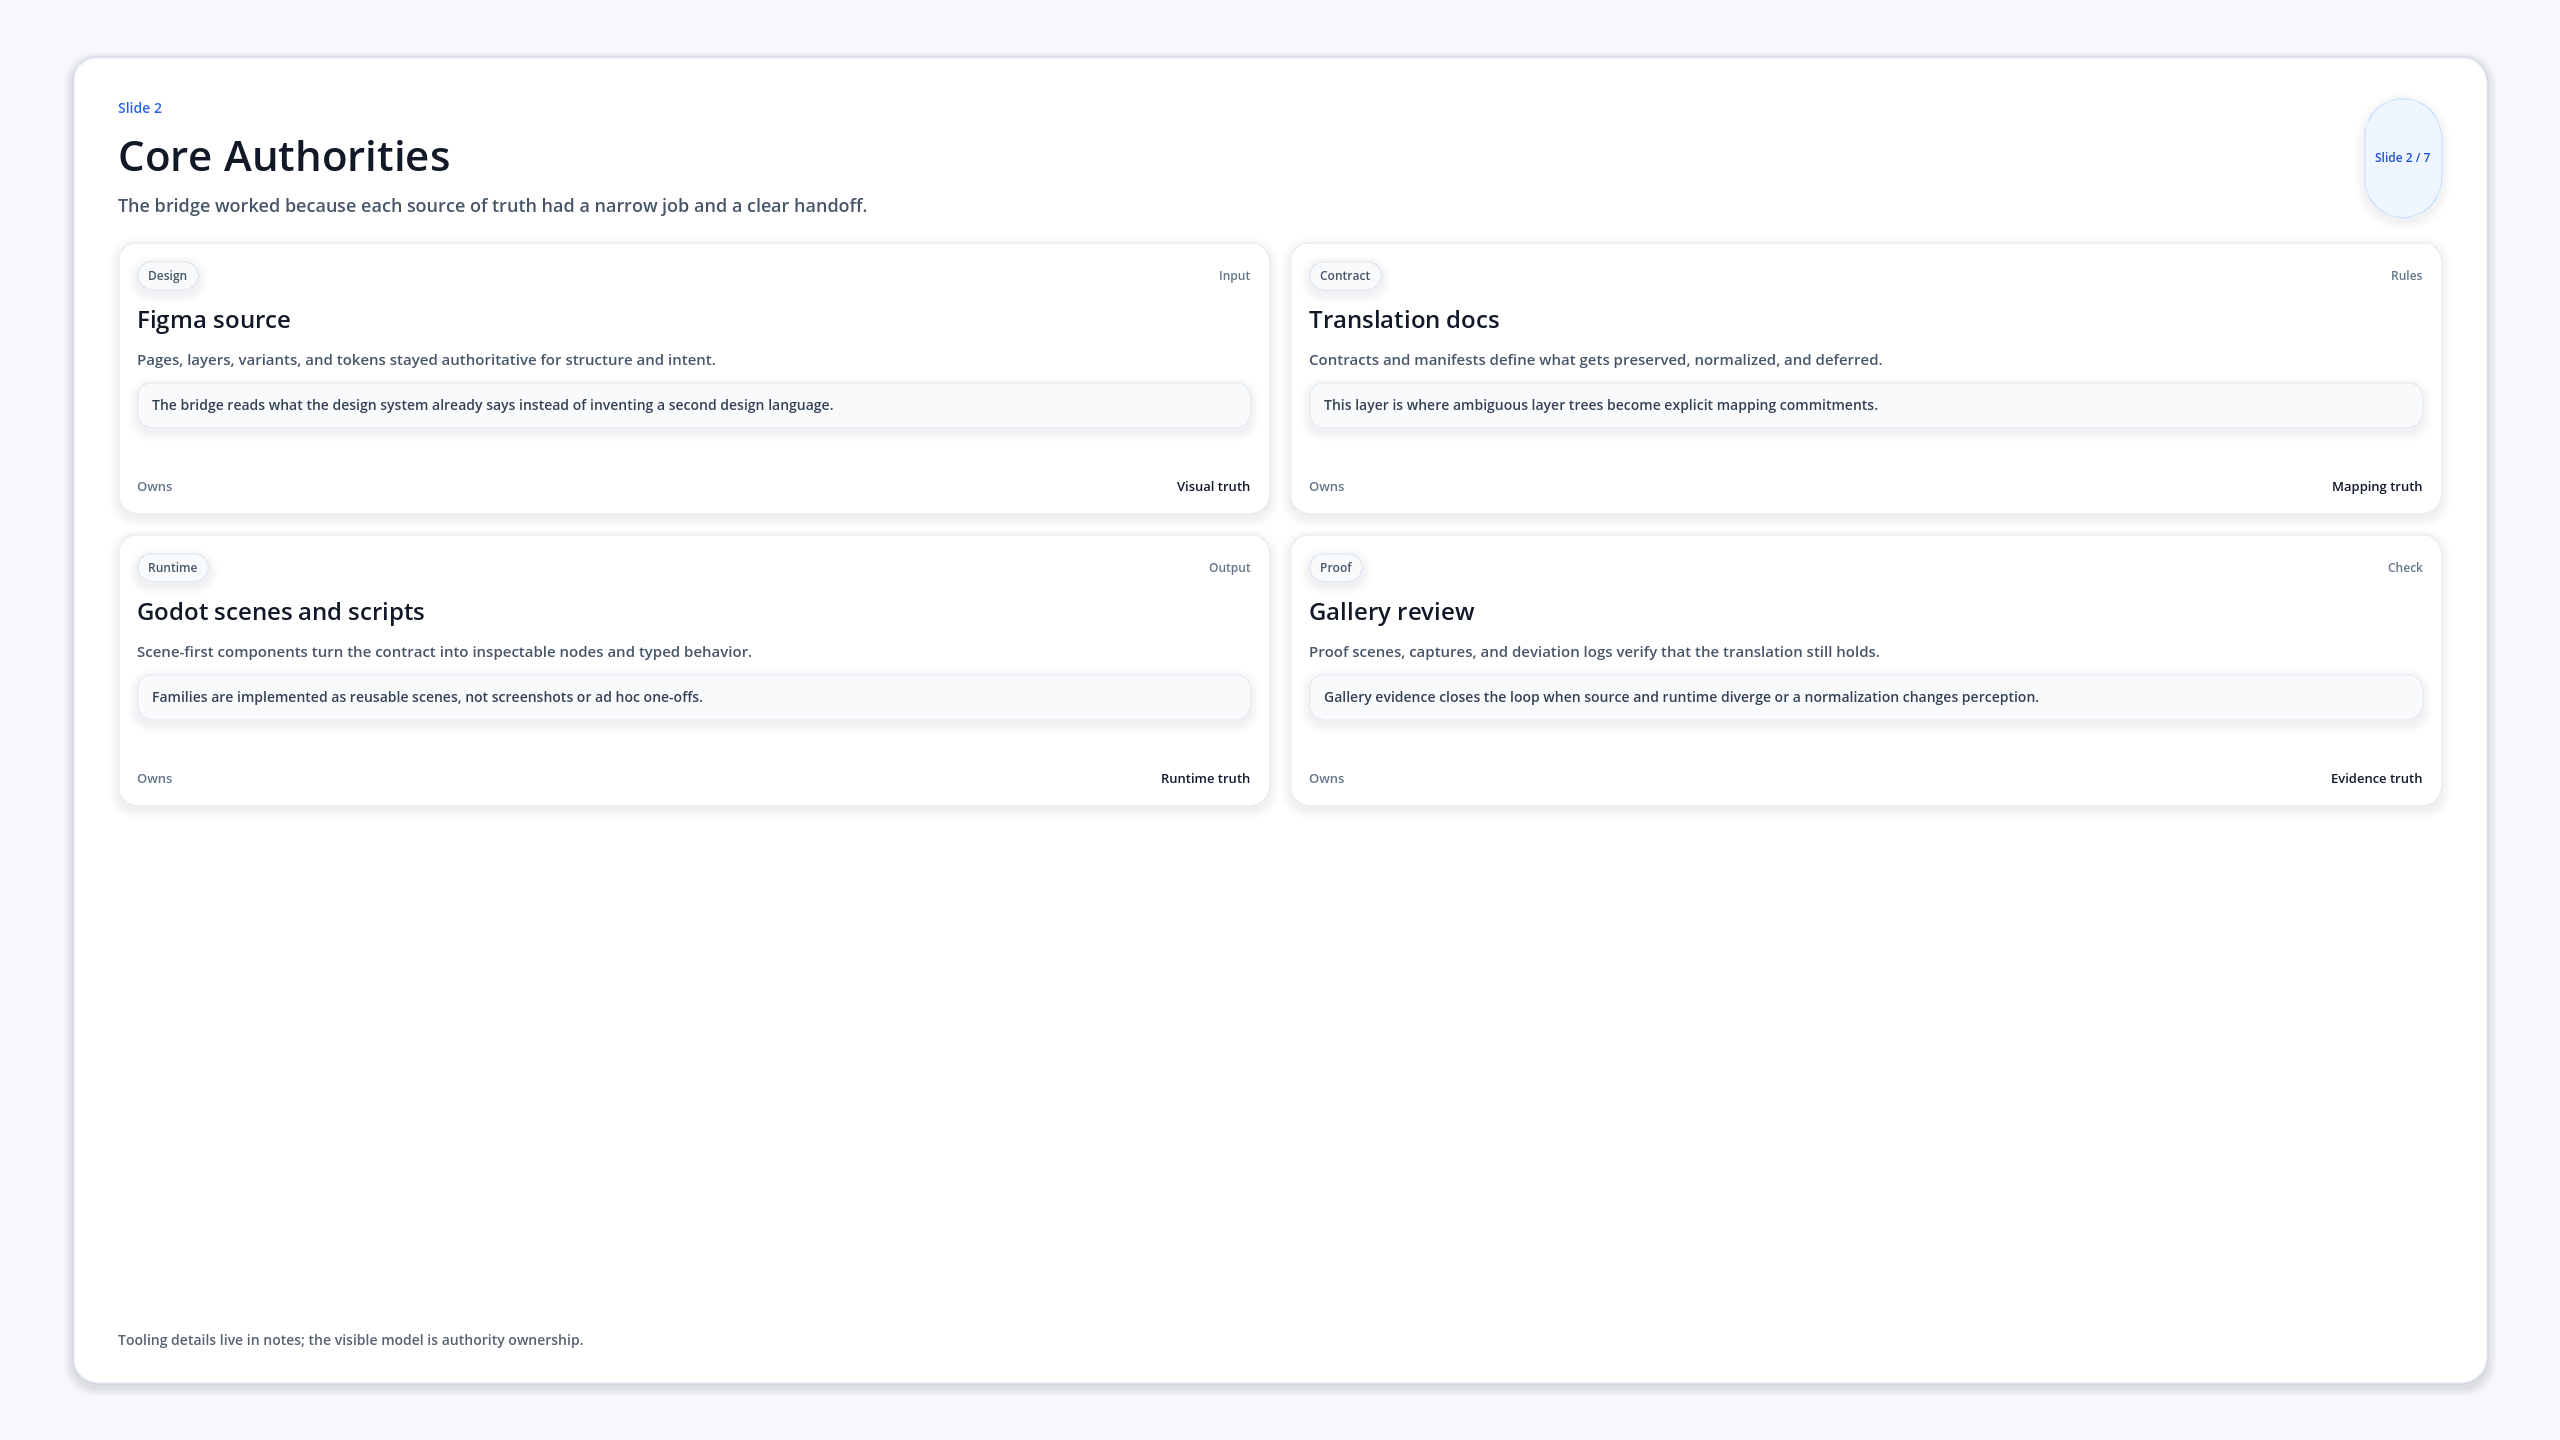Click the 'Rules' label on Translation docs card
The image size is (2560, 1440).
2406,276
